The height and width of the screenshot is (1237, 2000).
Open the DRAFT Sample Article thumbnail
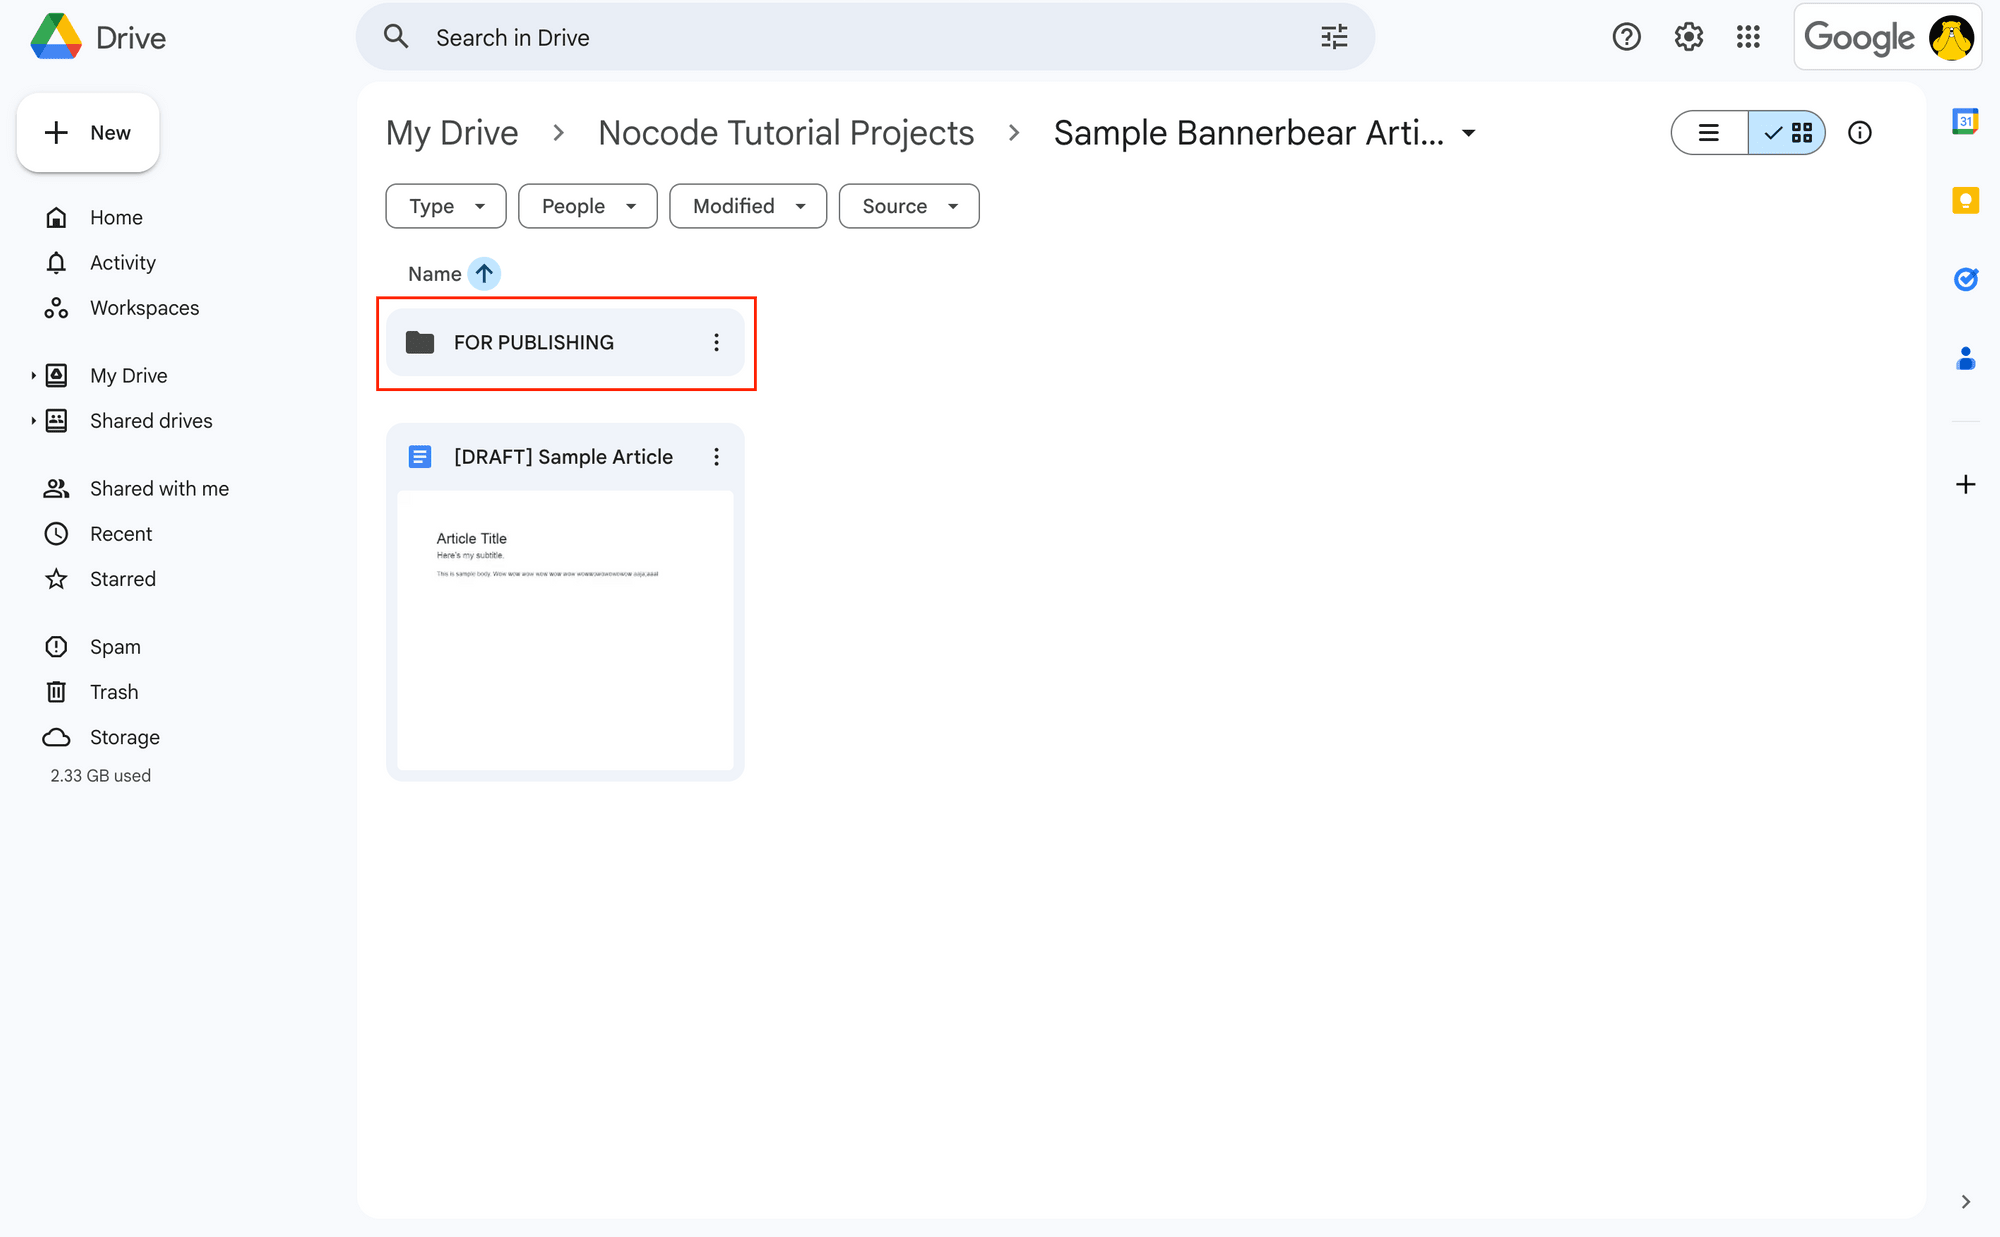click(x=565, y=630)
